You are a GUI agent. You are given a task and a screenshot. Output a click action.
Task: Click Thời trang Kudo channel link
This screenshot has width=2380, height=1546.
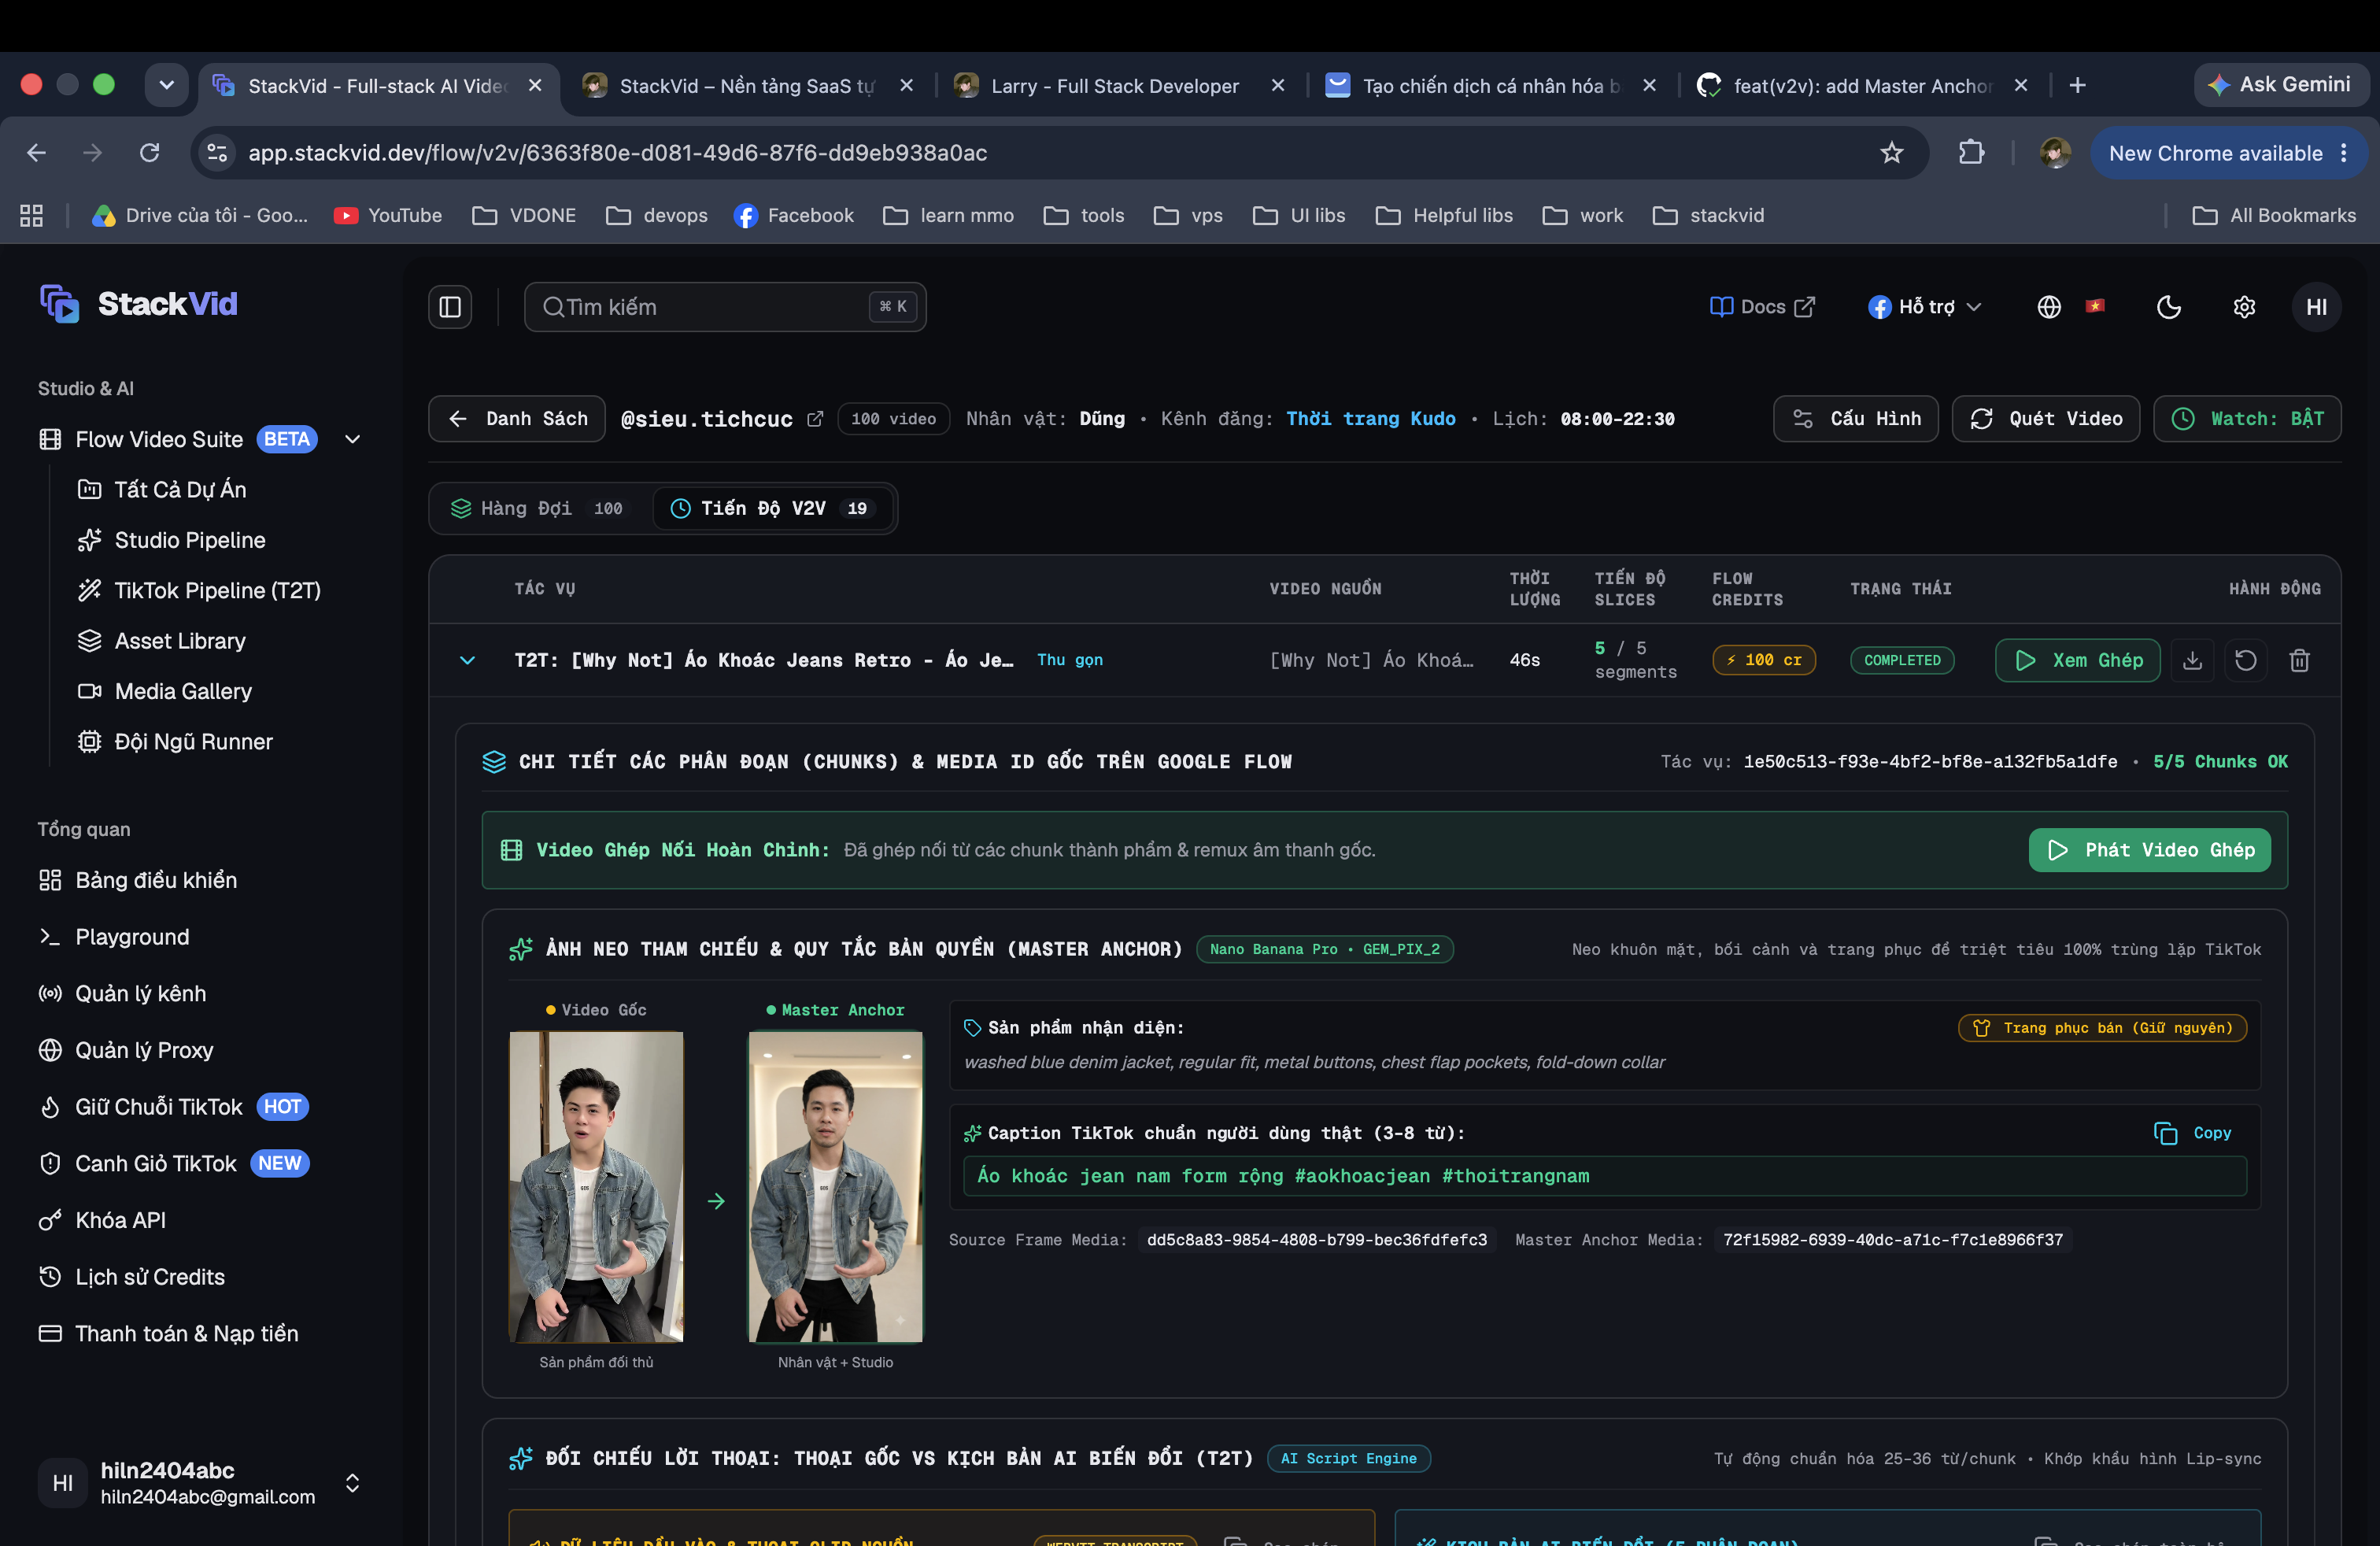[x=1370, y=419]
